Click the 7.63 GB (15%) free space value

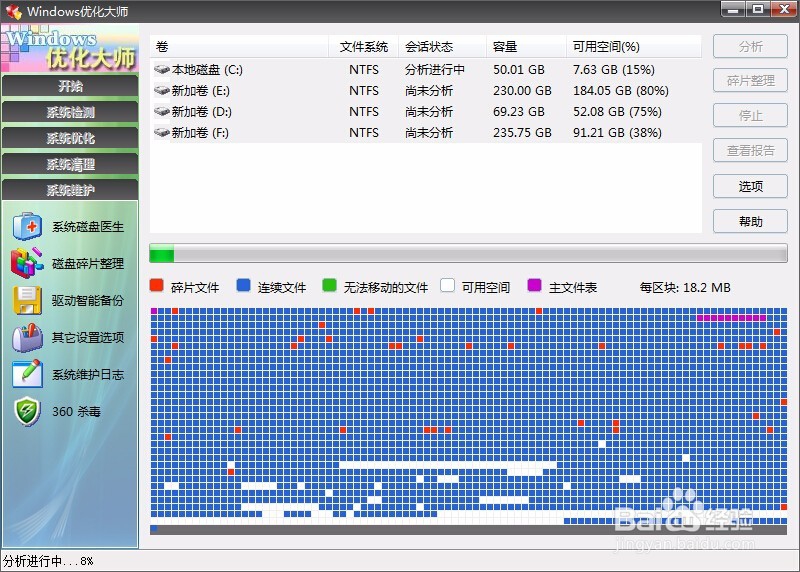(614, 69)
